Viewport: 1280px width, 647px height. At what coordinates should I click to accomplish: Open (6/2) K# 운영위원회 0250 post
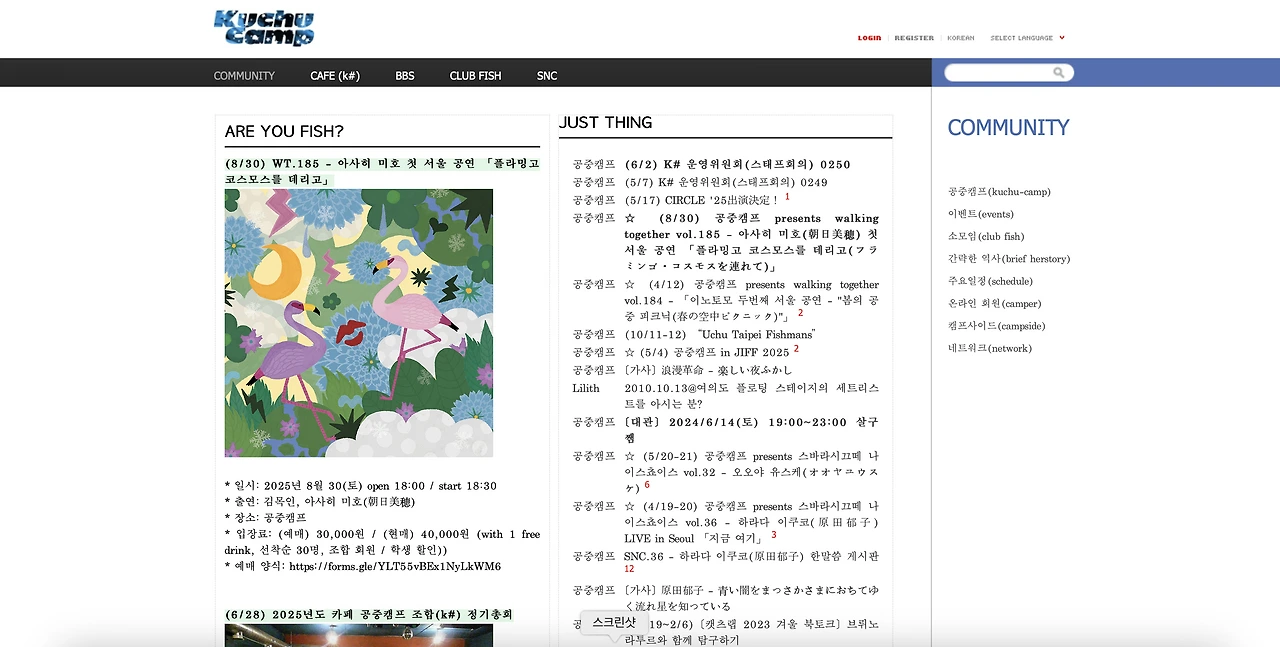click(x=737, y=164)
